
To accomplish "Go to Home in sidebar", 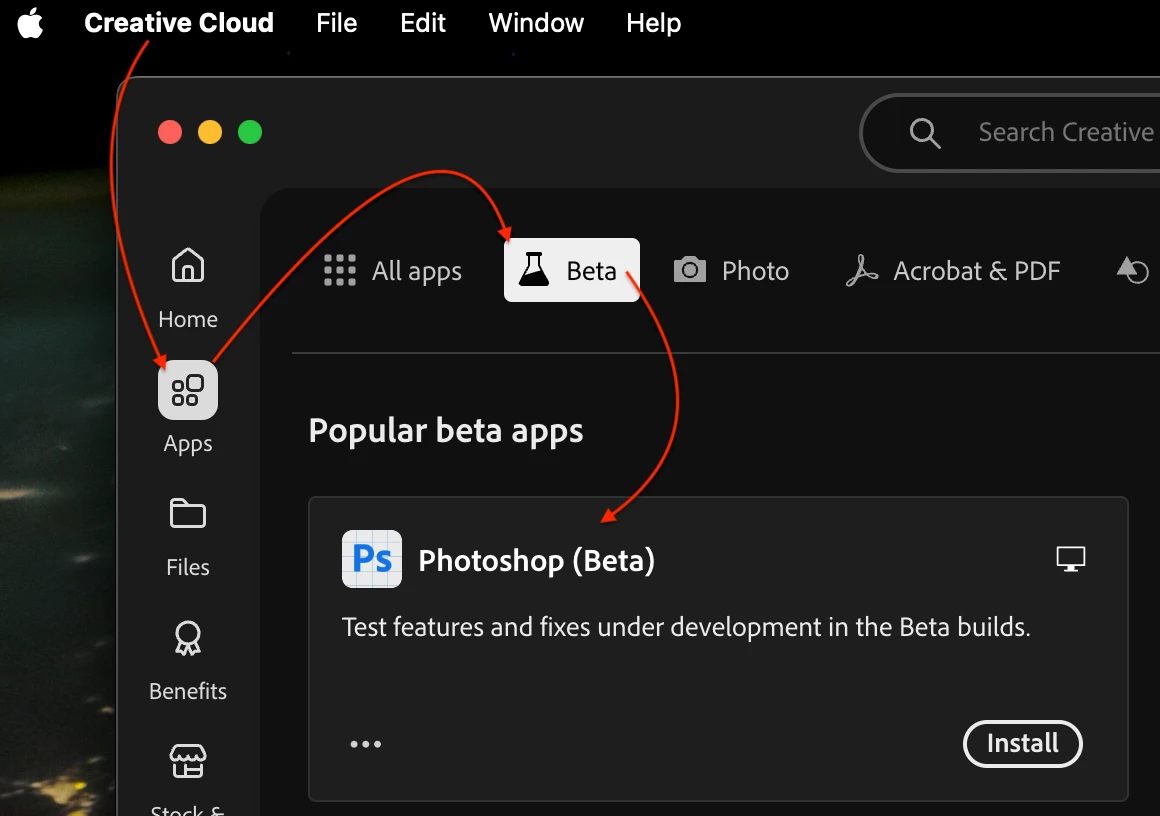I will (x=188, y=289).
